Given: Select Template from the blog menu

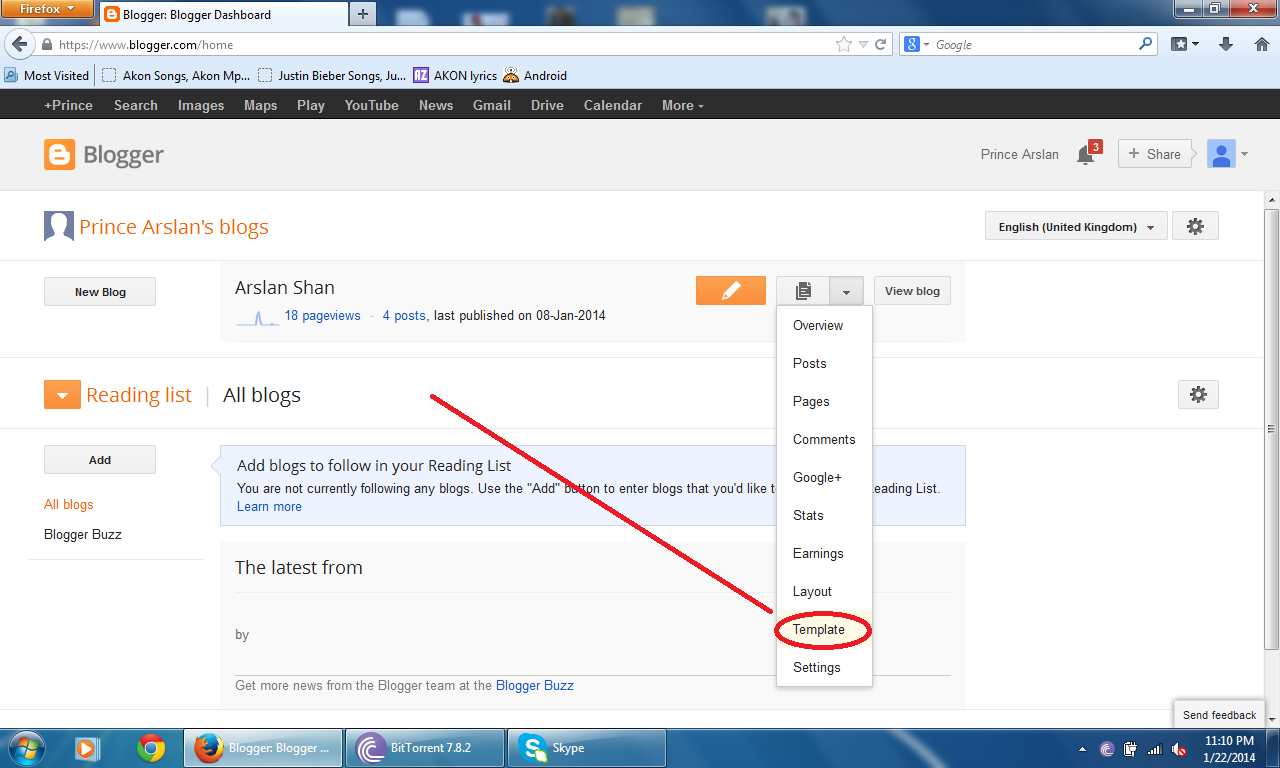Looking at the screenshot, I should tap(825, 630).
